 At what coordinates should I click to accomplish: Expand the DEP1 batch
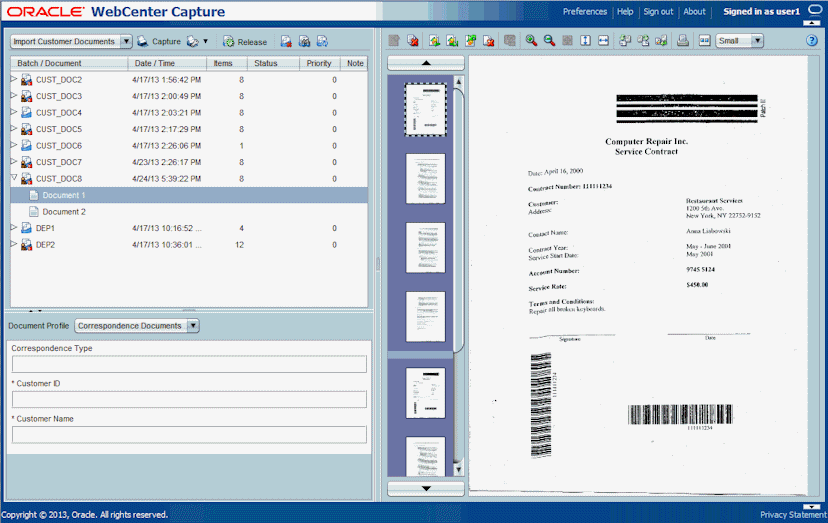click(x=14, y=228)
